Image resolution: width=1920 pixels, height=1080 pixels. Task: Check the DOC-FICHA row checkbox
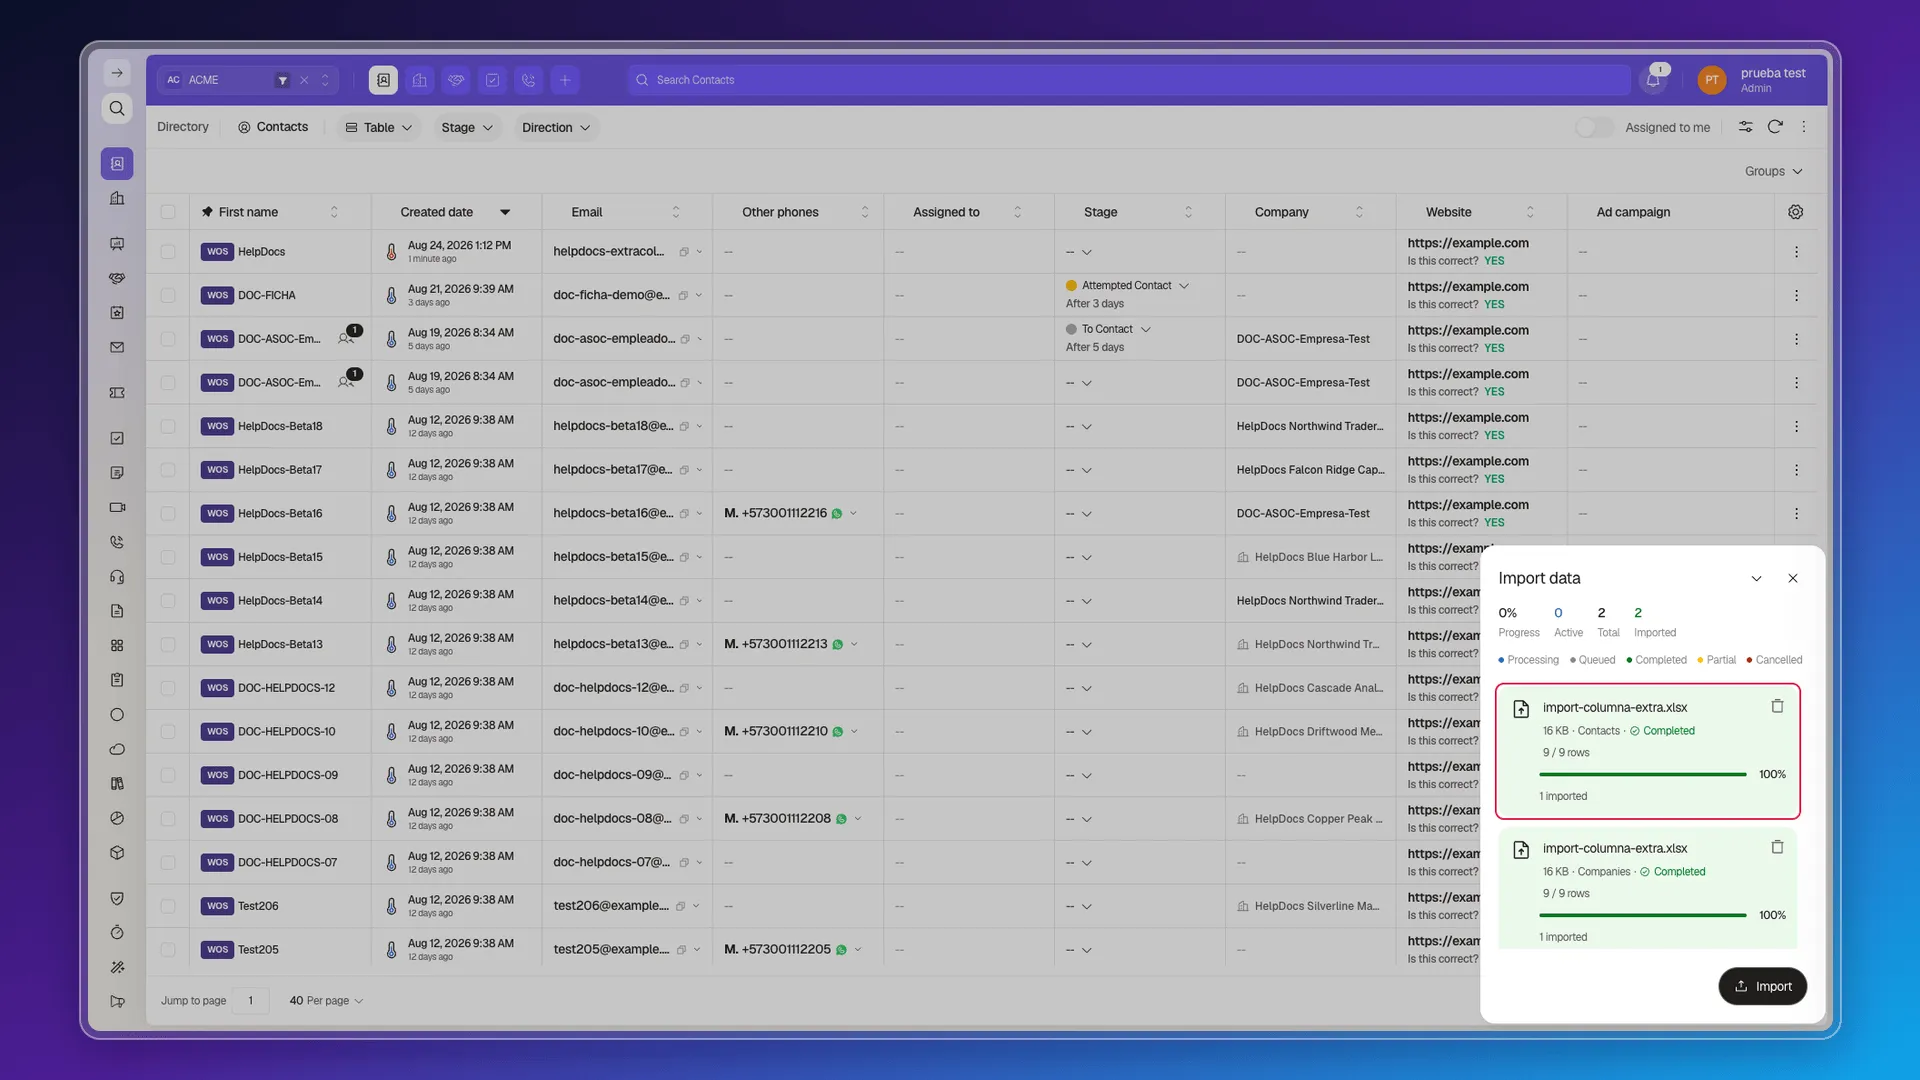click(x=168, y=296)
